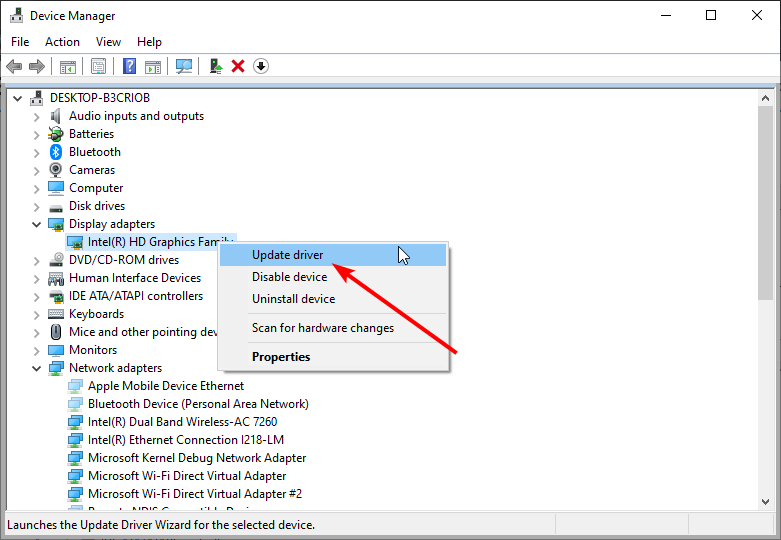Click the Computer monitor icon in tree
The image size is (781, 540).
click(56, 188)
